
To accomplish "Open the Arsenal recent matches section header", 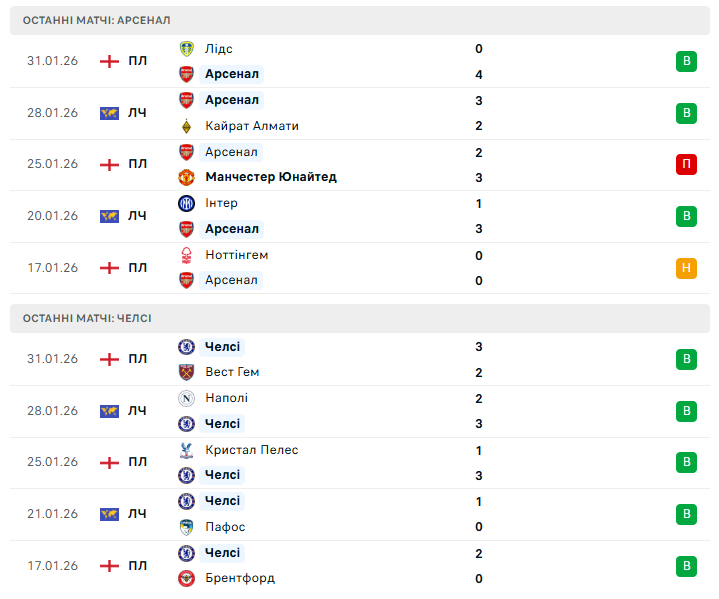I will [97, 20].
